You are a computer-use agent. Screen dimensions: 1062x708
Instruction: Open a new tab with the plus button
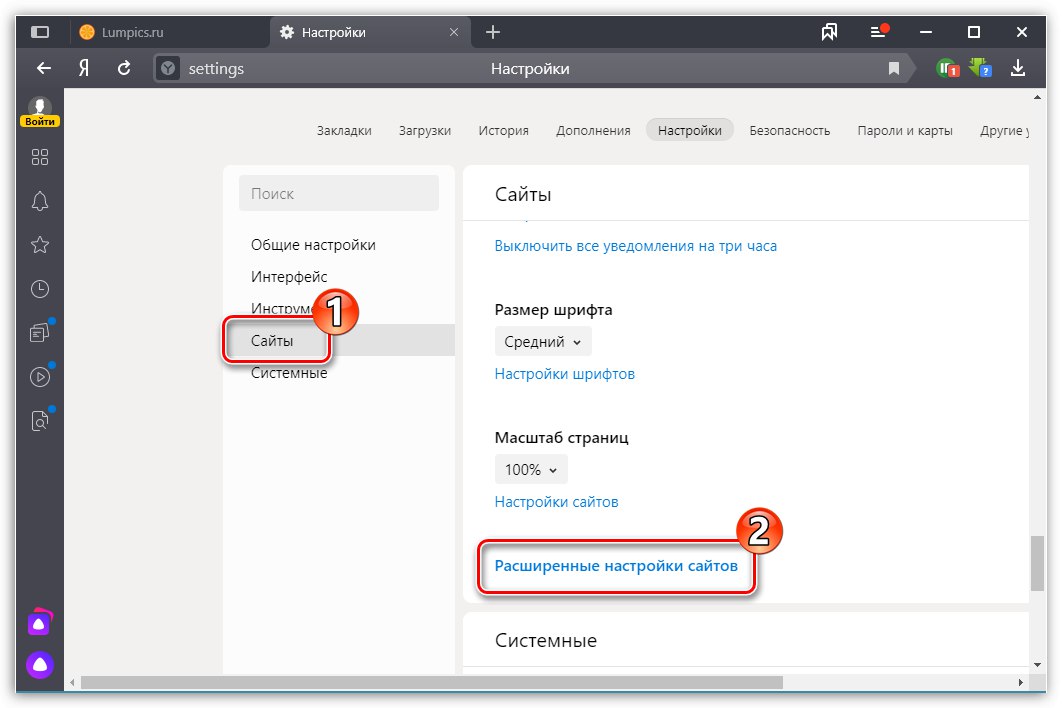point(493,32)
